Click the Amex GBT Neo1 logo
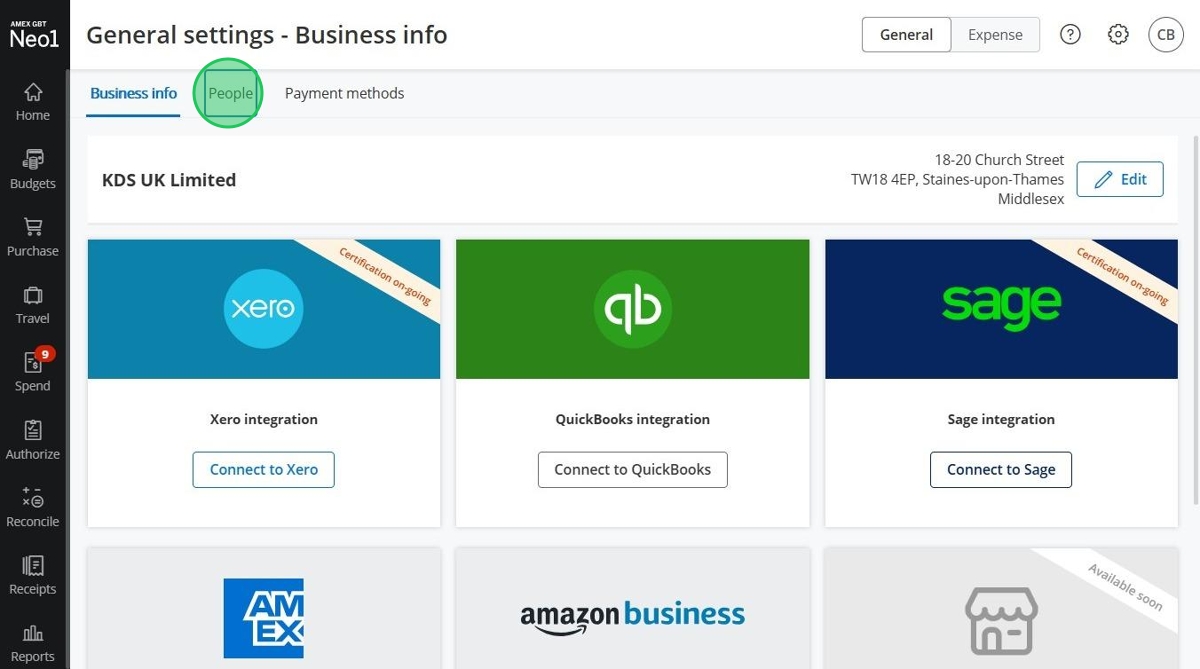The width and height of the screenshot is (1200, 669). click(x=33, y=35)
